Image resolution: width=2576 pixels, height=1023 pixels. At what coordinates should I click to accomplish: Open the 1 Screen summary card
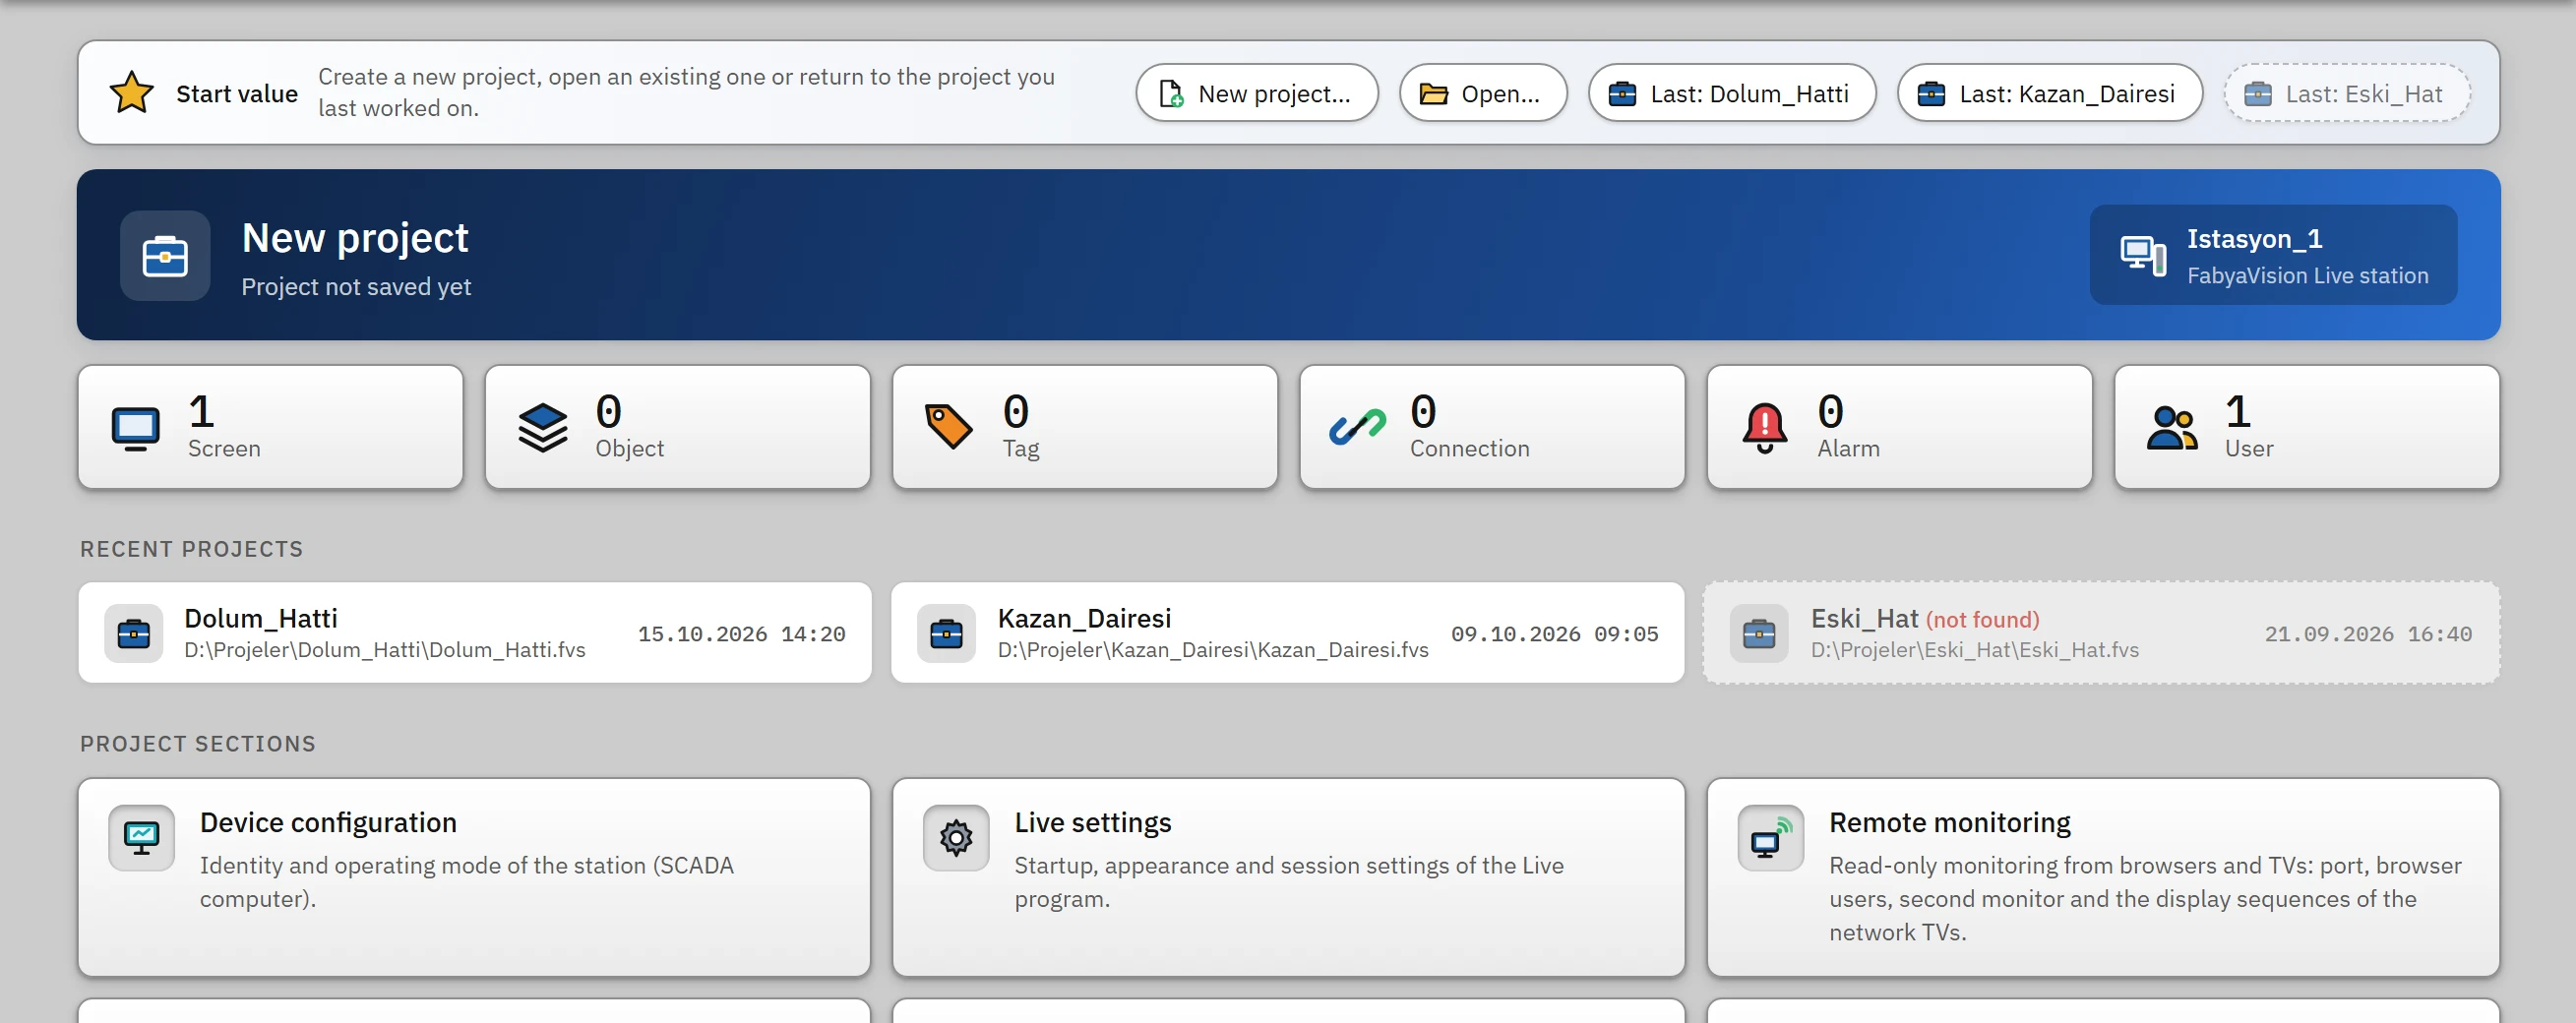pos(270,427)
